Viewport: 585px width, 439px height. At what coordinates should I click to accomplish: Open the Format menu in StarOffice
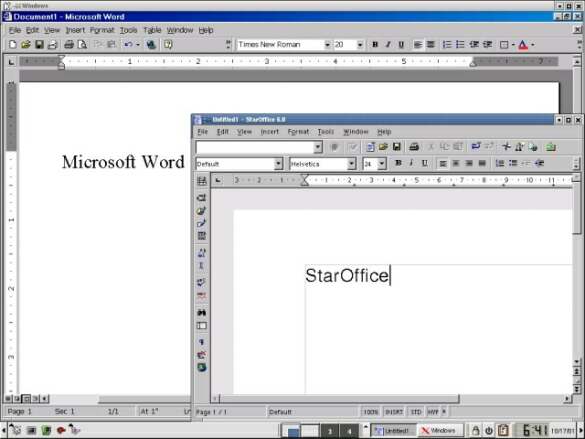pos(298,132)
